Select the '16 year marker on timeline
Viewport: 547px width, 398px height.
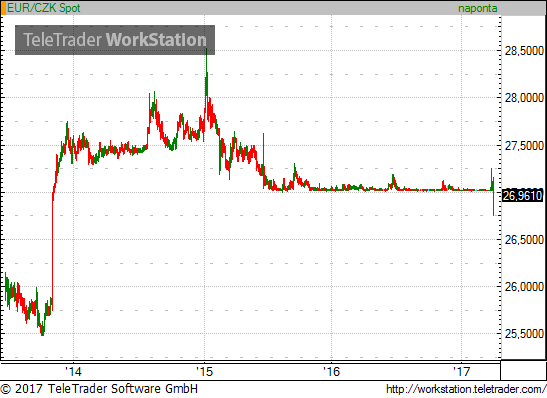[331, 371]
